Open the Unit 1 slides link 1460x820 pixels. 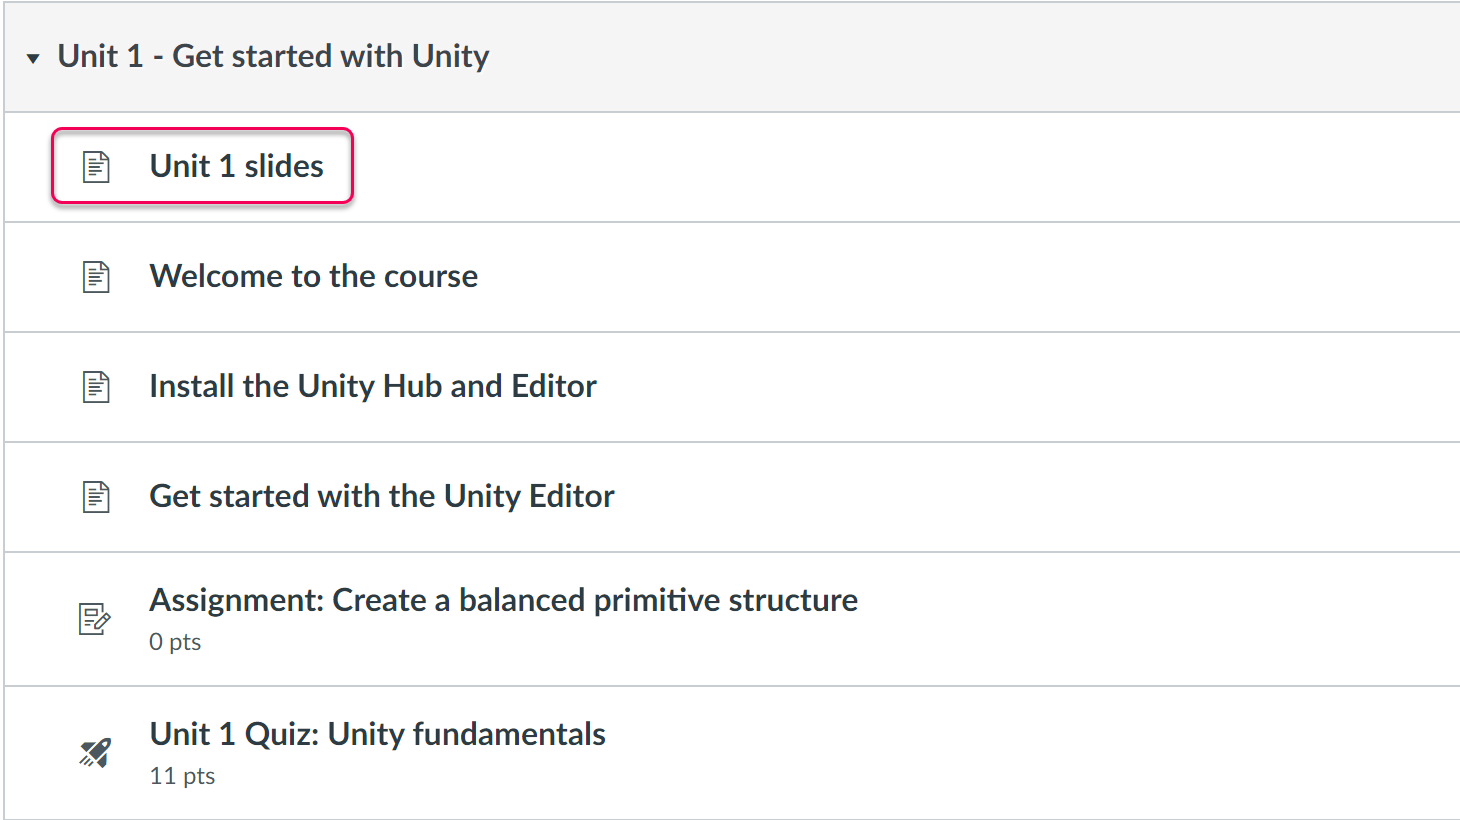click(236, 166)
